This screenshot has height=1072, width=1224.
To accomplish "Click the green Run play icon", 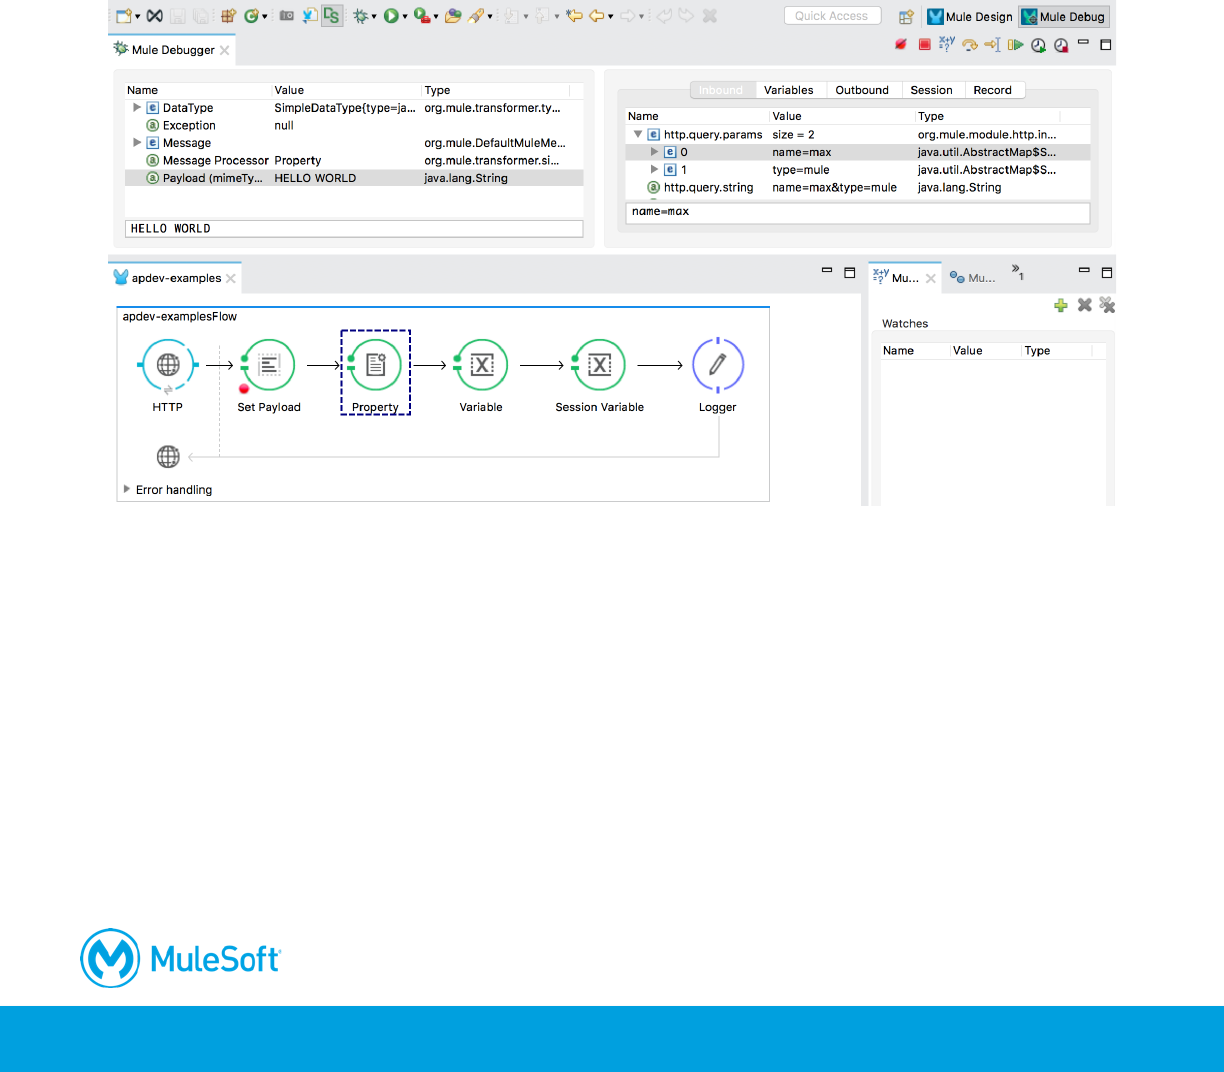I will pyautogui.click(x=391, y=16).
